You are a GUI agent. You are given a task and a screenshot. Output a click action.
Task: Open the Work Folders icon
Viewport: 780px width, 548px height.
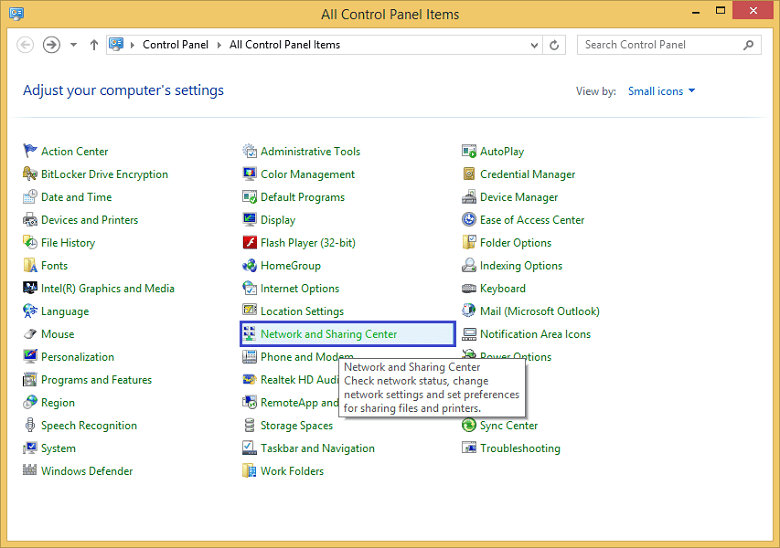[x=249, y=471]
